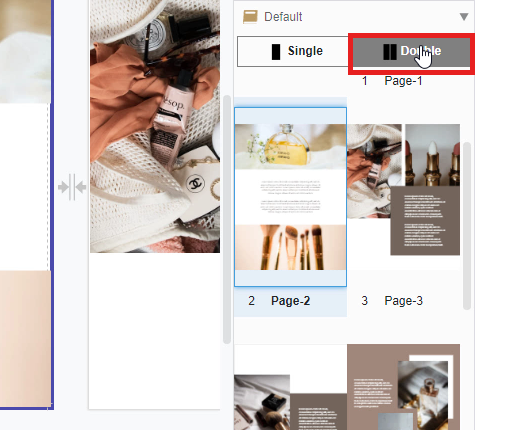Click the Page-3 label

(403, 301)
